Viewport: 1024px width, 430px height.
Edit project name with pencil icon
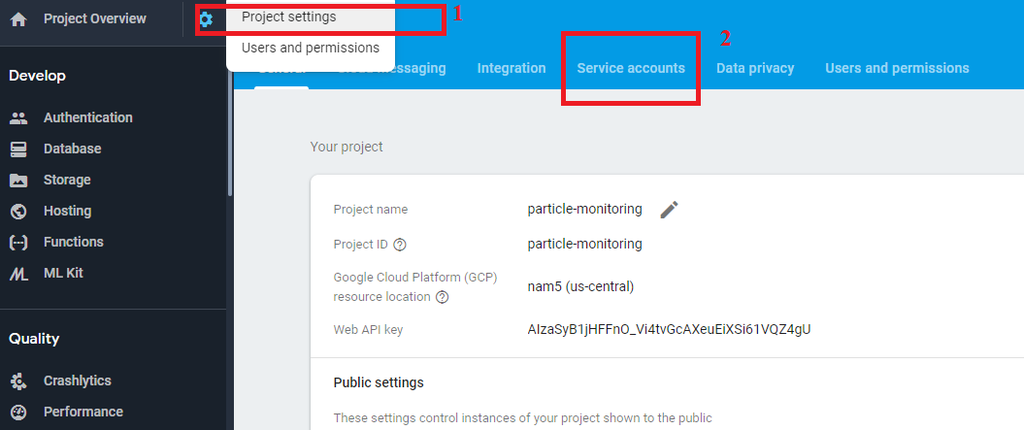[x=669, y=209]
